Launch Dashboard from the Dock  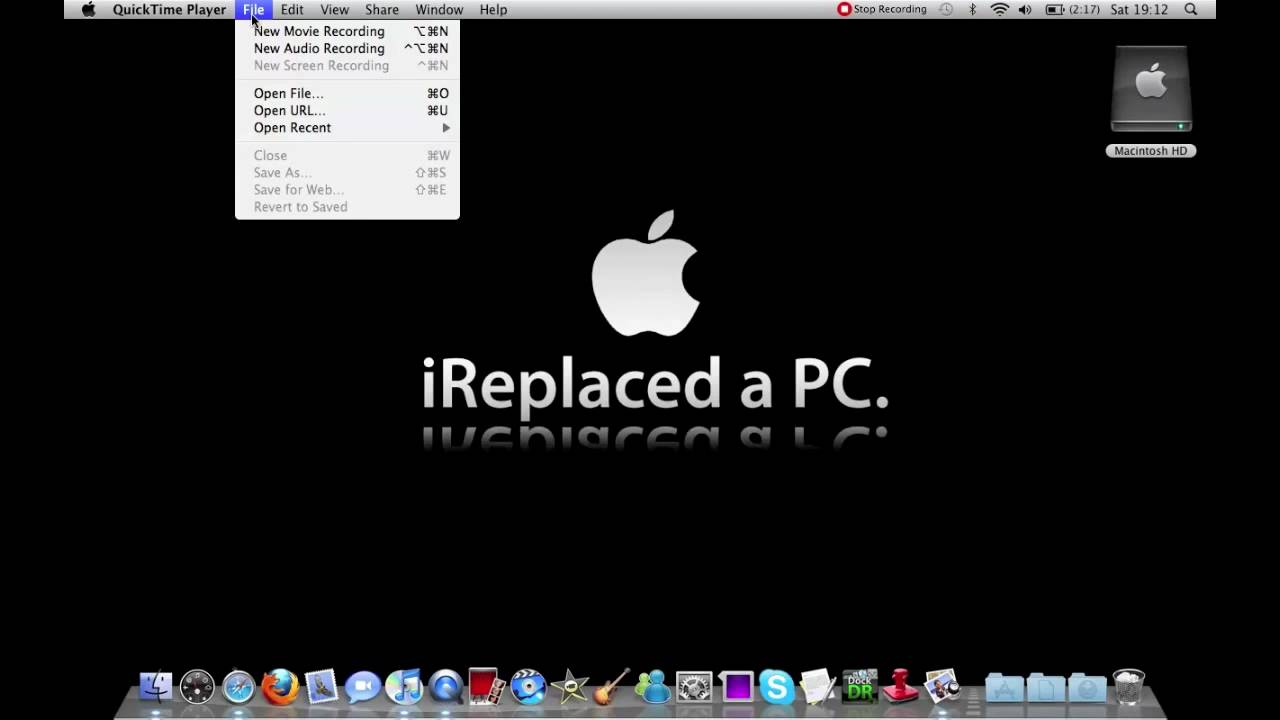pos(197,687)
